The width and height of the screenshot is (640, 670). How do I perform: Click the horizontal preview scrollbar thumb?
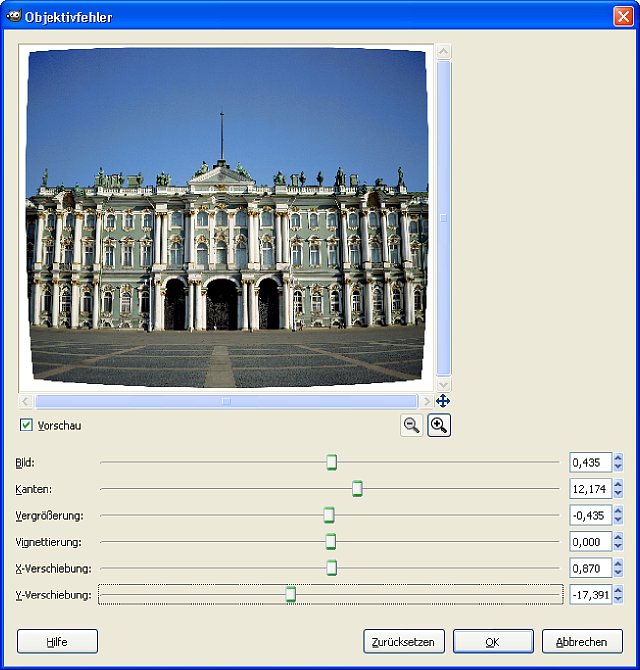(x=226, y=401)
